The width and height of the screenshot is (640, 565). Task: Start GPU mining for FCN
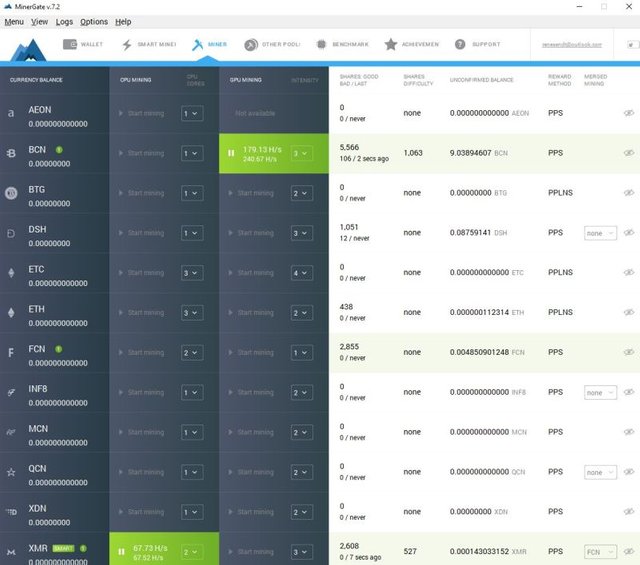pyautogui.click(x=251, y=353)
